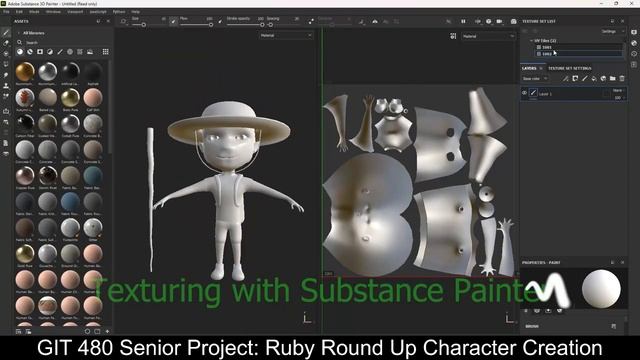Add mask icon in Layers toolbar
Image resolution: width=640 pixels, height=360 pixels.
(x=575, y=78)
